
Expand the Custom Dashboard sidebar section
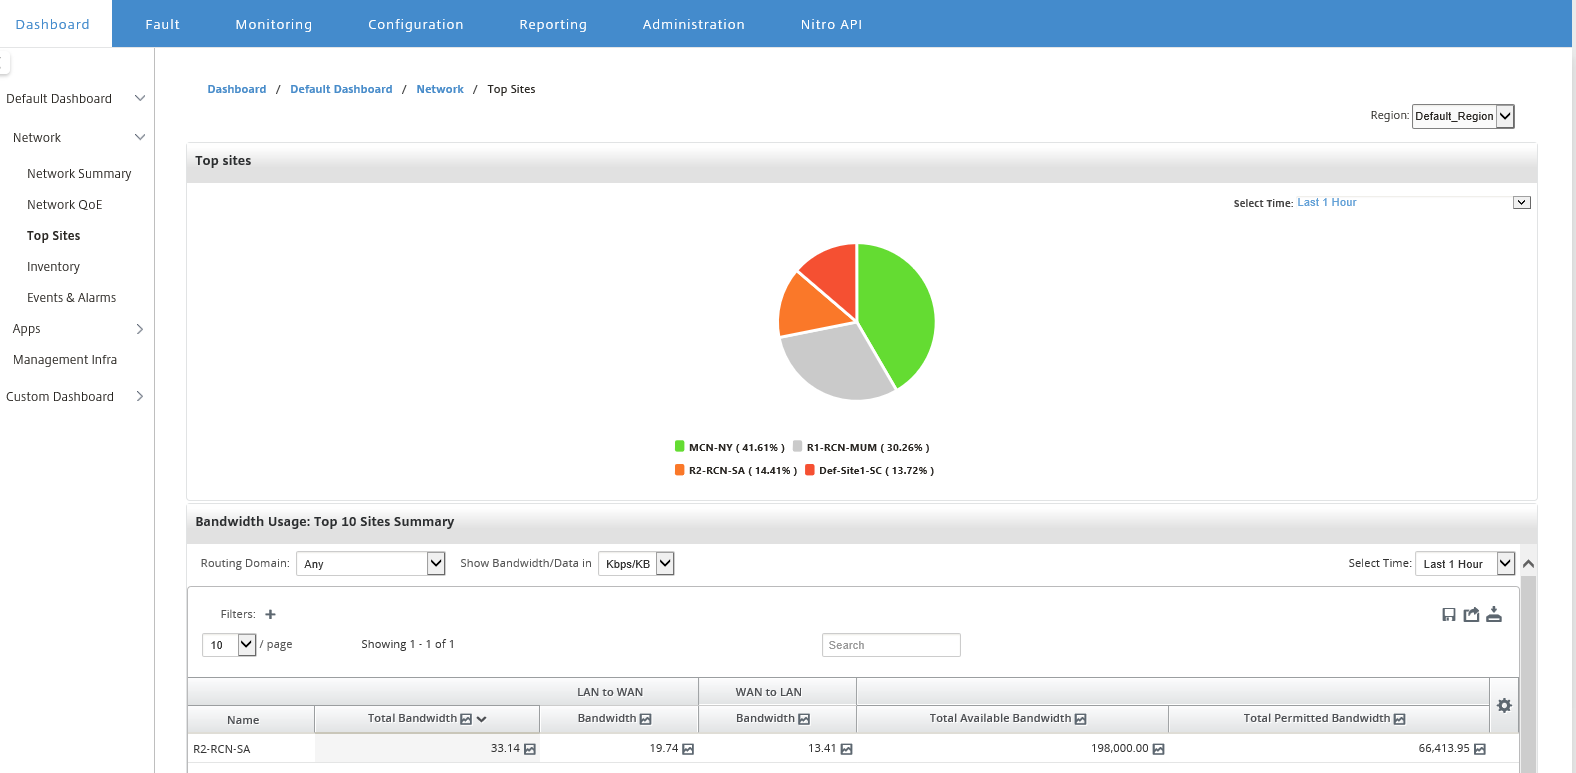[x=140, y=396]
